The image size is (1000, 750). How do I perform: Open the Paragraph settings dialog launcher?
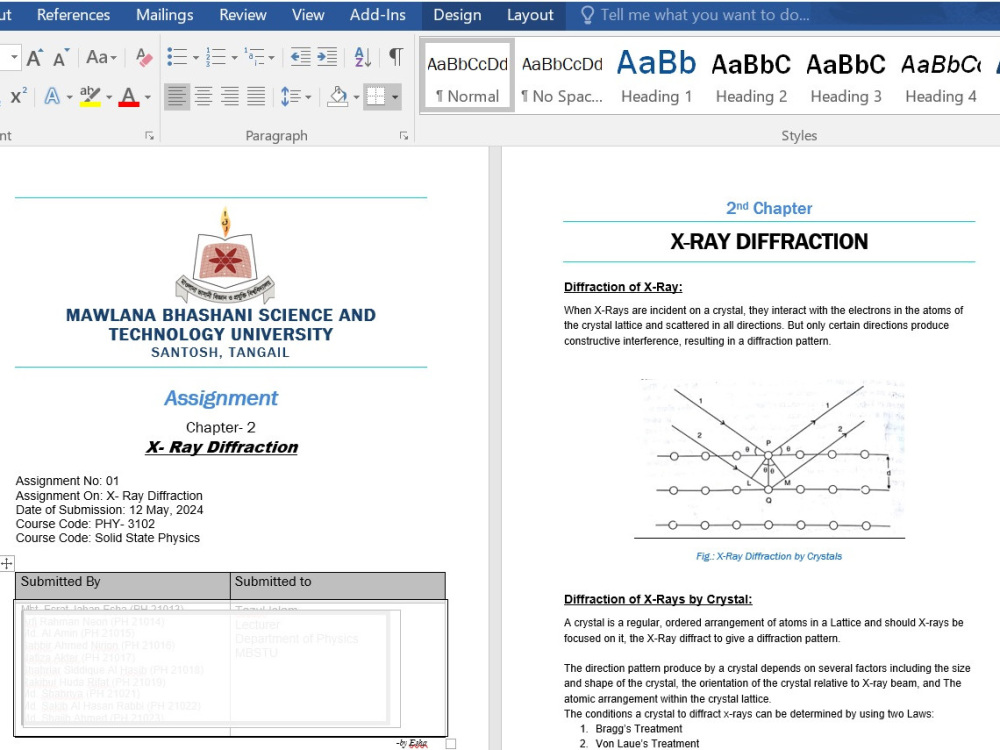[x=404, y=135]
